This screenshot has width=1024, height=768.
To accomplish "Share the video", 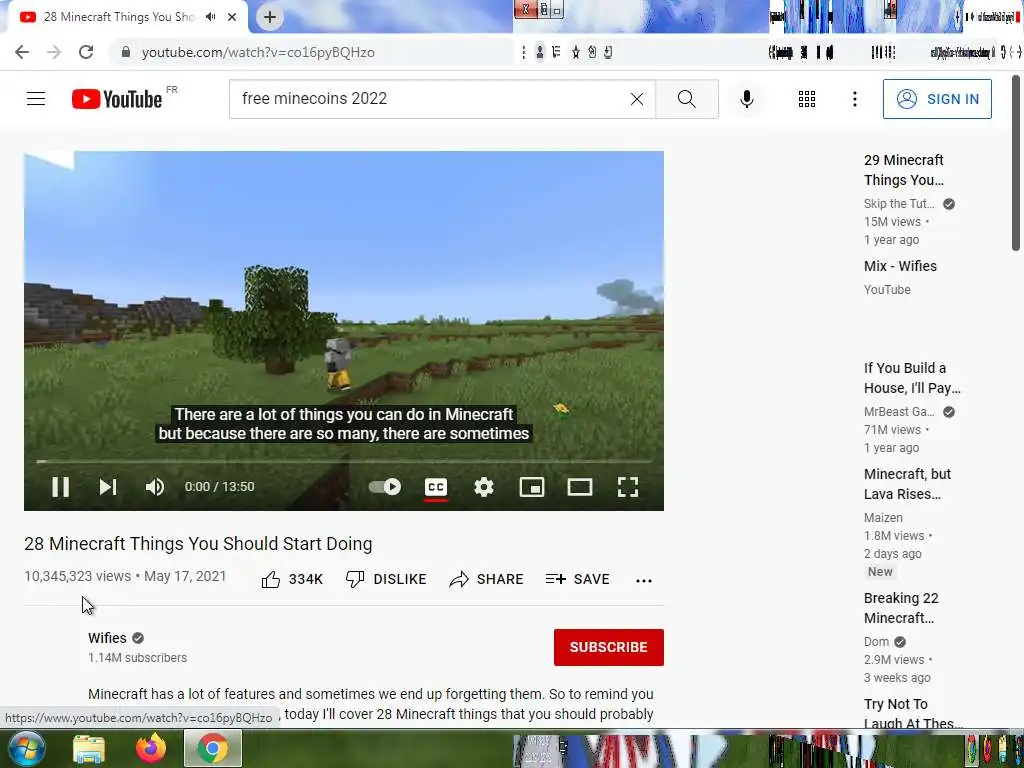I will pyautogui.click(x=487, y=579).
